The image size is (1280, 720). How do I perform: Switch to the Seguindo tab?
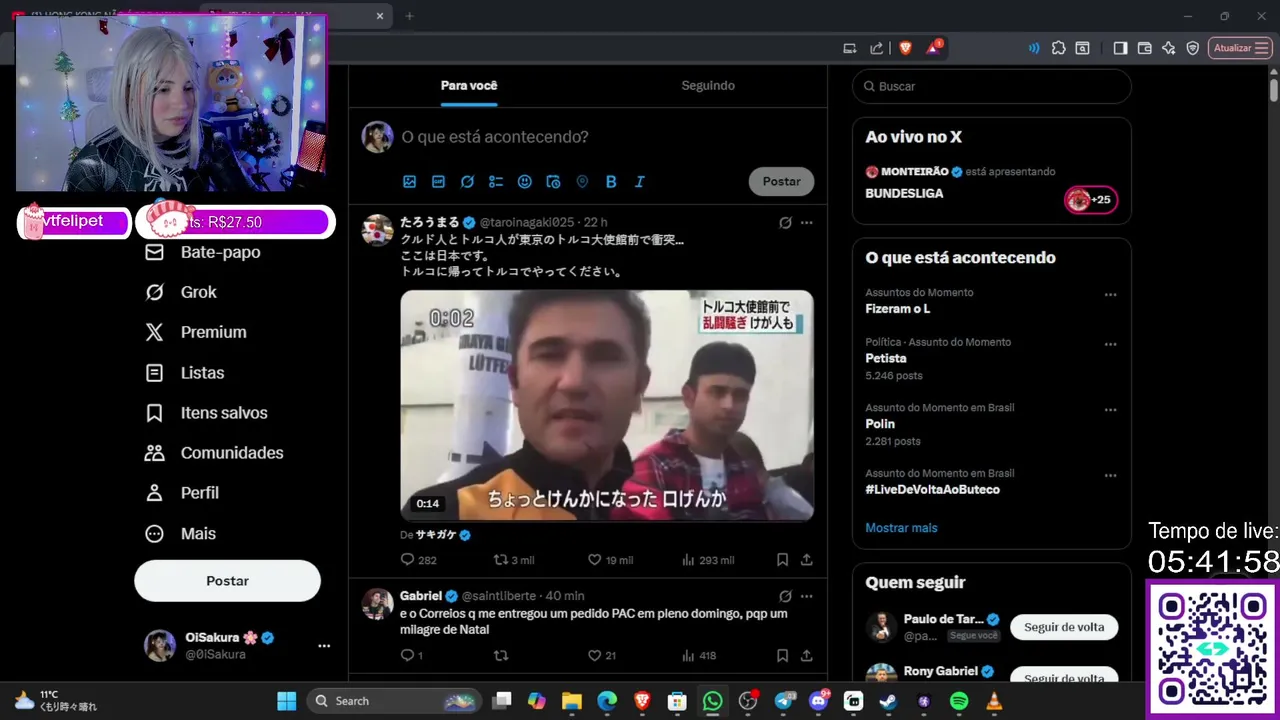pos(708,85)
